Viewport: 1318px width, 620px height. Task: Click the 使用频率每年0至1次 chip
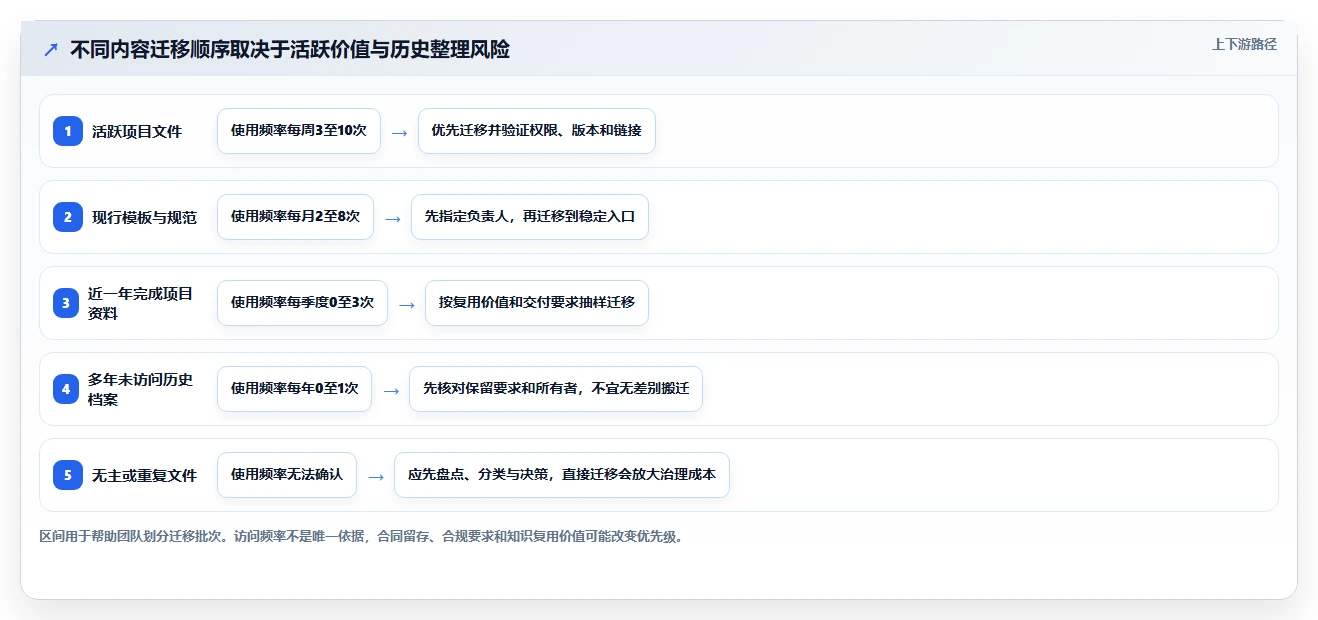294,389
